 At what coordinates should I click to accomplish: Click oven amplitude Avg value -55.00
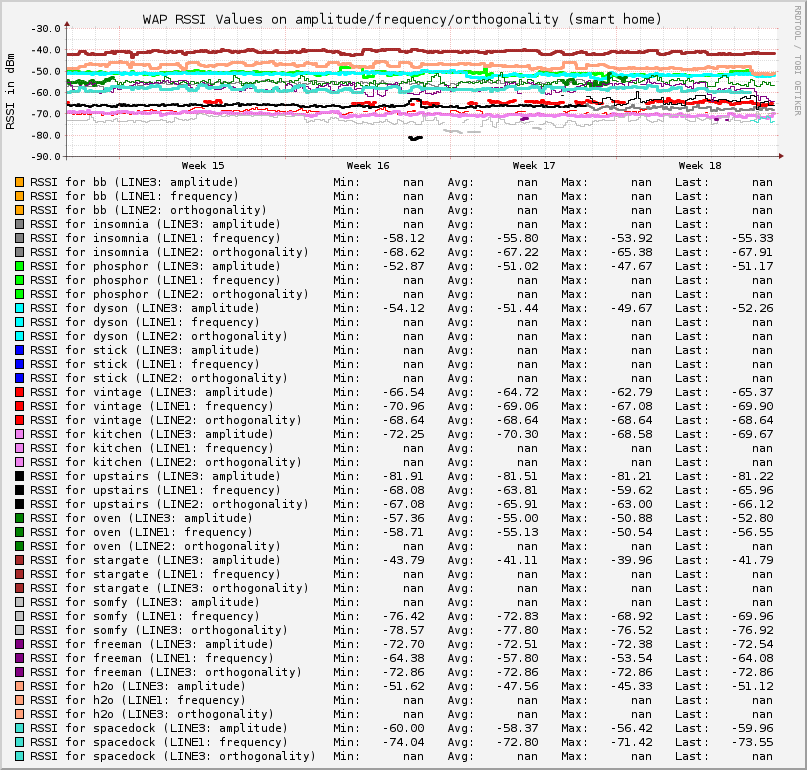(x=517, y=518)
